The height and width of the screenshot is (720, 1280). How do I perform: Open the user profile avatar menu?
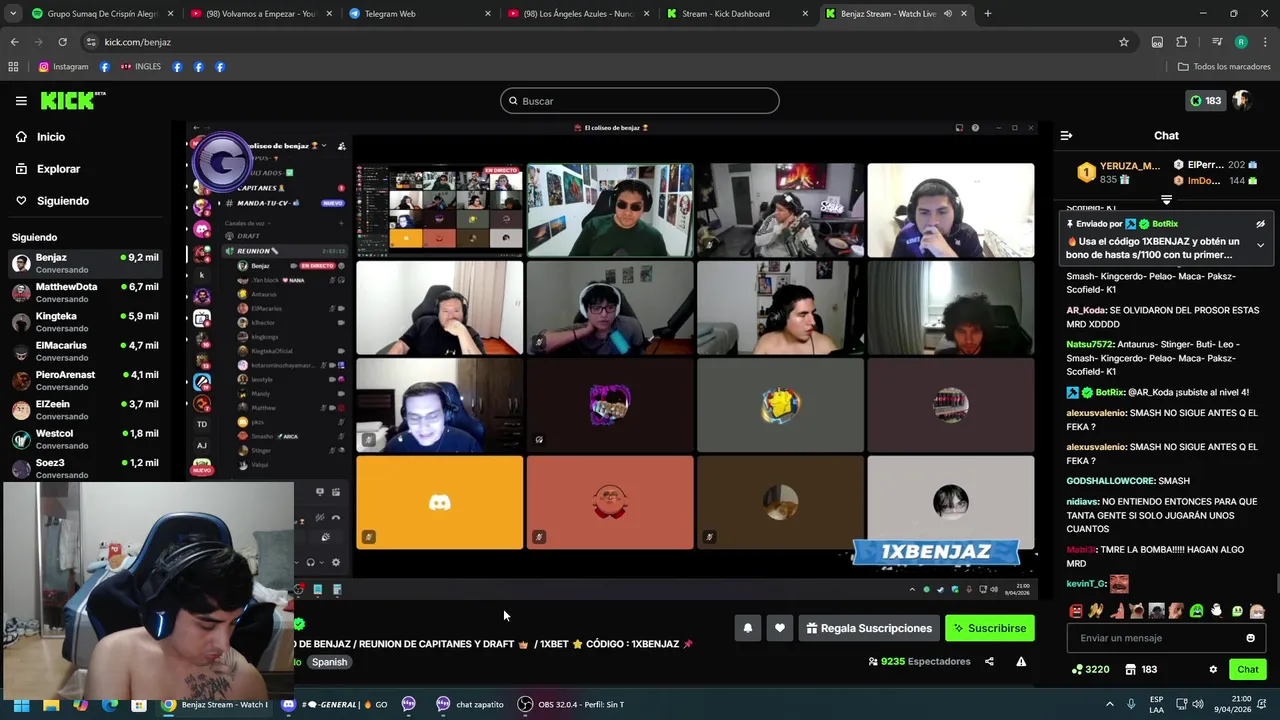[1242, 101]
